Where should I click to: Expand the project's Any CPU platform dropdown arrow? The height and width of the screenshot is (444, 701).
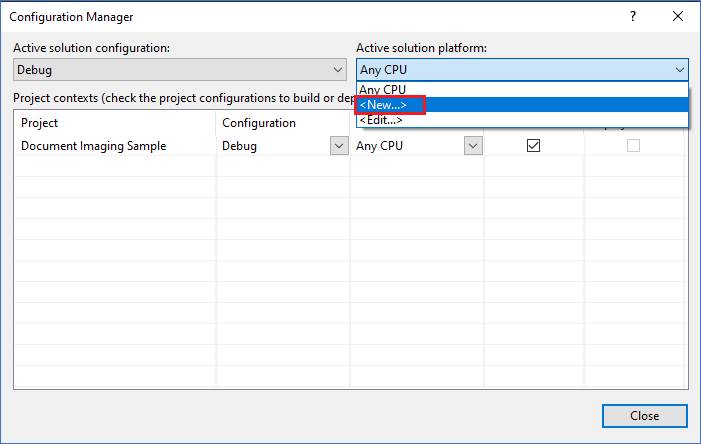click(x=473, y=146)
